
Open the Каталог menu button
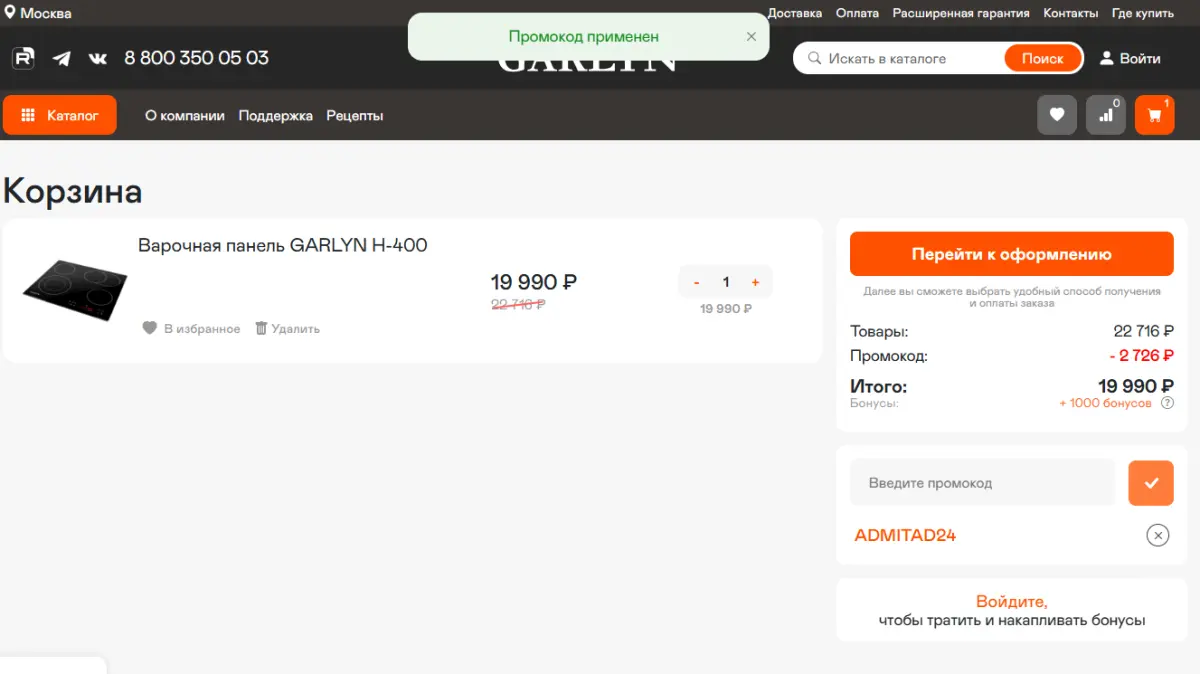pos(60,115)
